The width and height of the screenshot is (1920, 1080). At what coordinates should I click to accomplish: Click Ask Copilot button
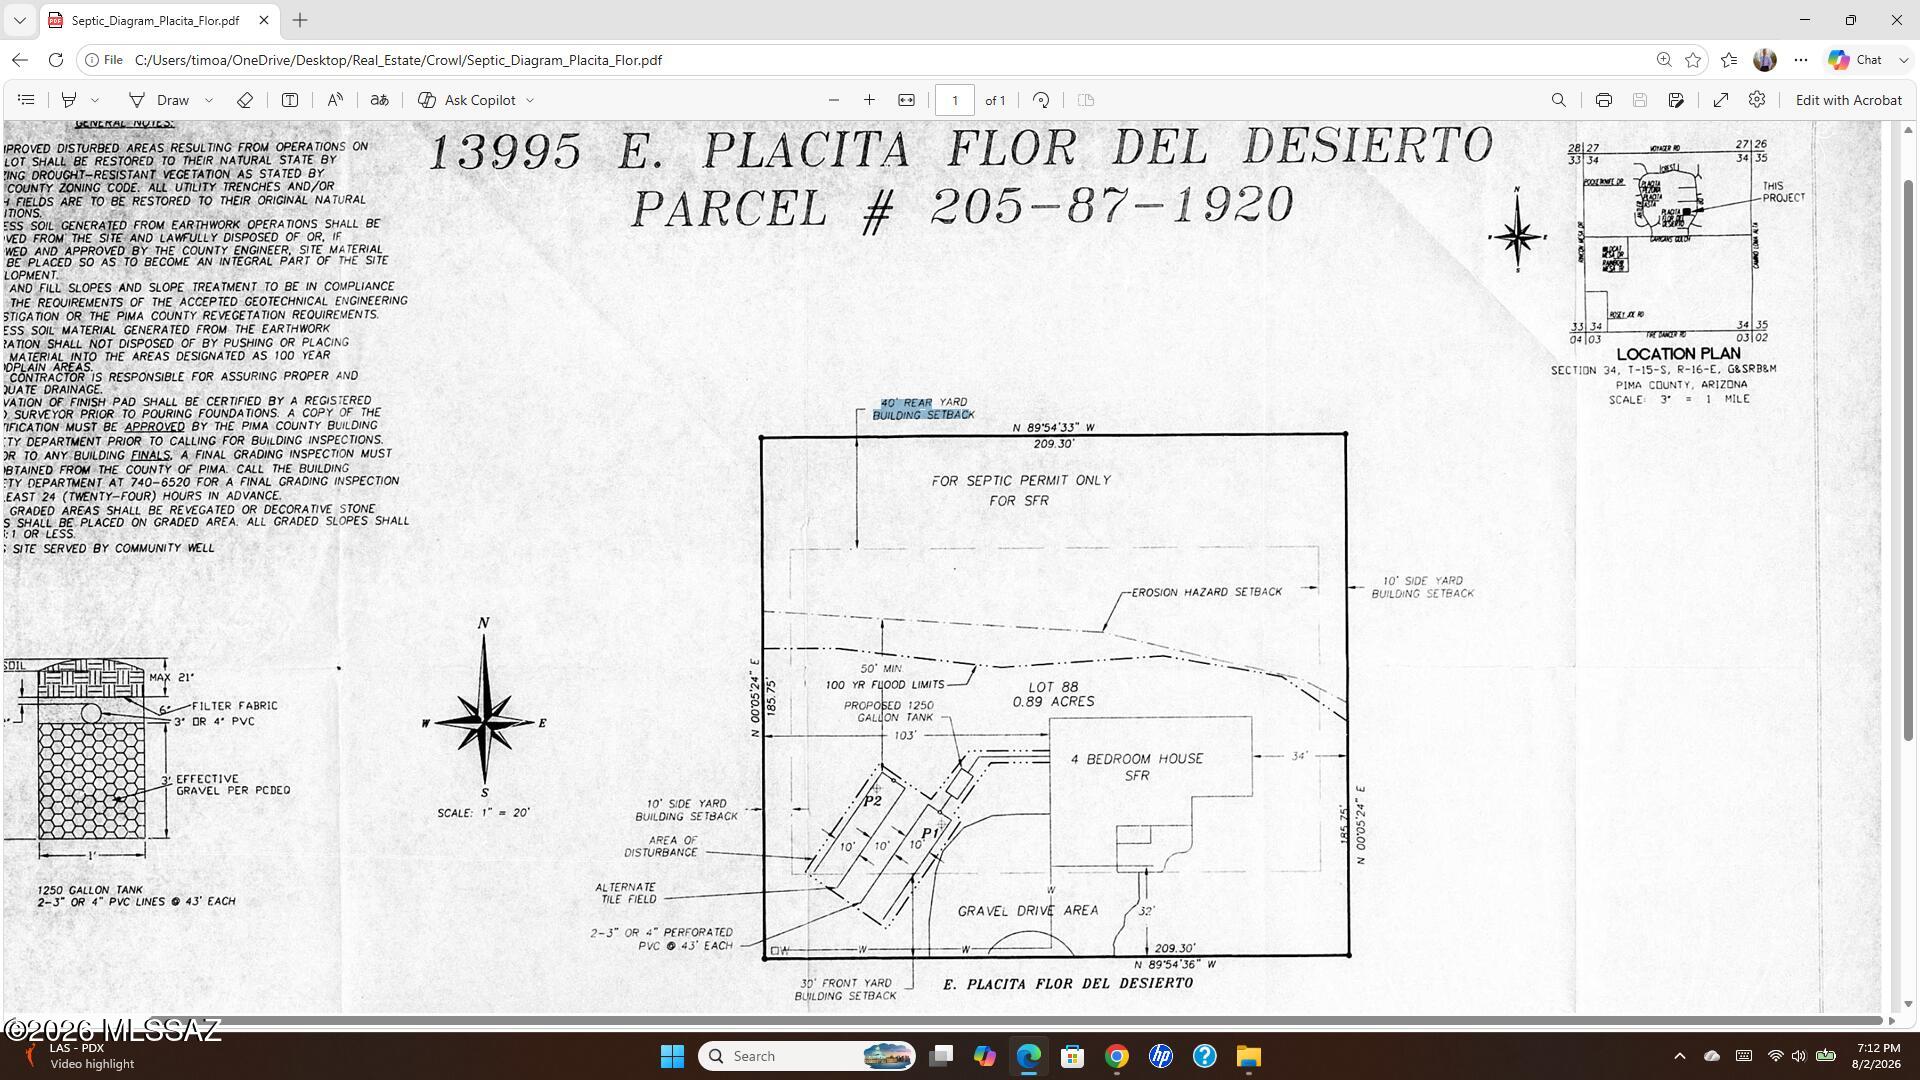[x=467, y=100]
